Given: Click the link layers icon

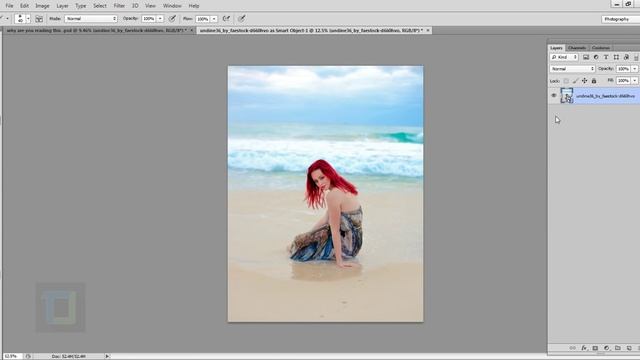Looking at the screenshot, I should coord(573,348).
